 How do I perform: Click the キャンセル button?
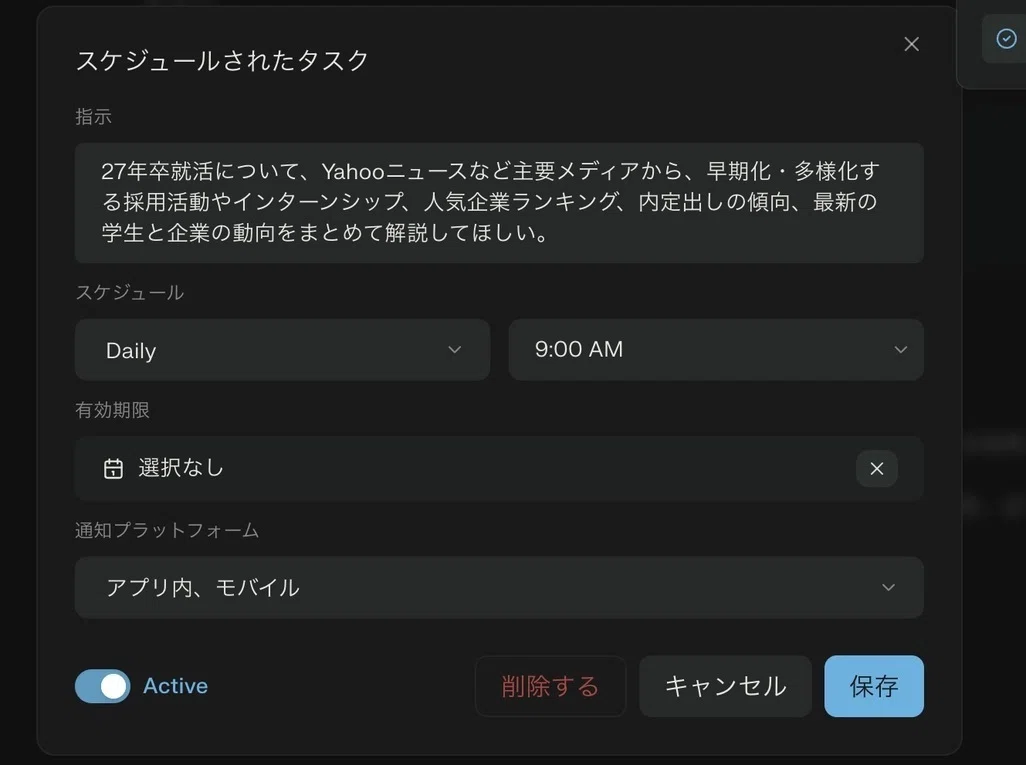click(x=725, y=686)
